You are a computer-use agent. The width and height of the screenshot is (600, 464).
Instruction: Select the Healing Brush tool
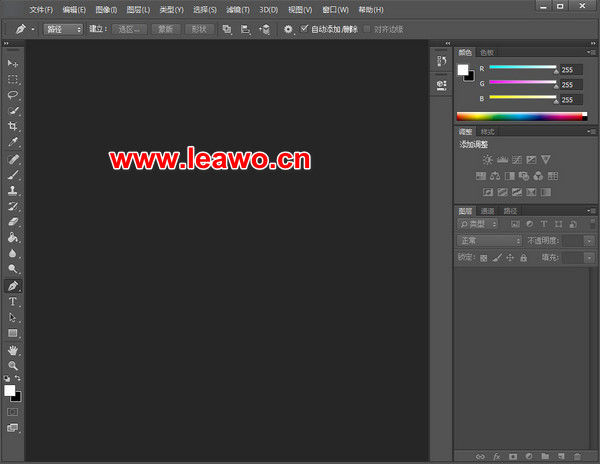[x=13, y=159]
